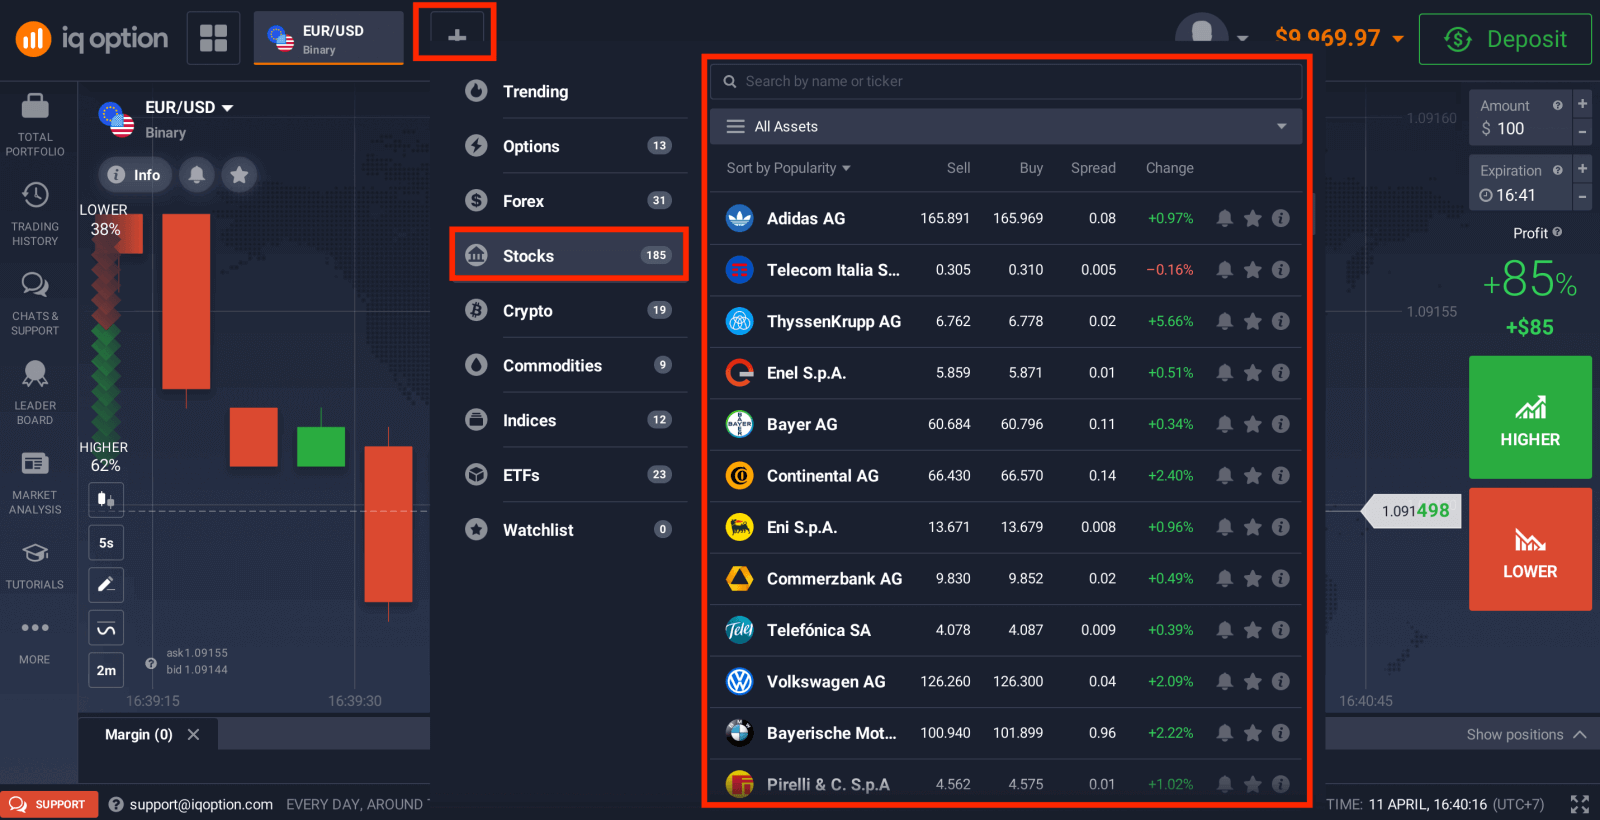Click the iq option logo
Image resolution: width=1600 pixels, height=820 pixels.
tap(92, 39)
